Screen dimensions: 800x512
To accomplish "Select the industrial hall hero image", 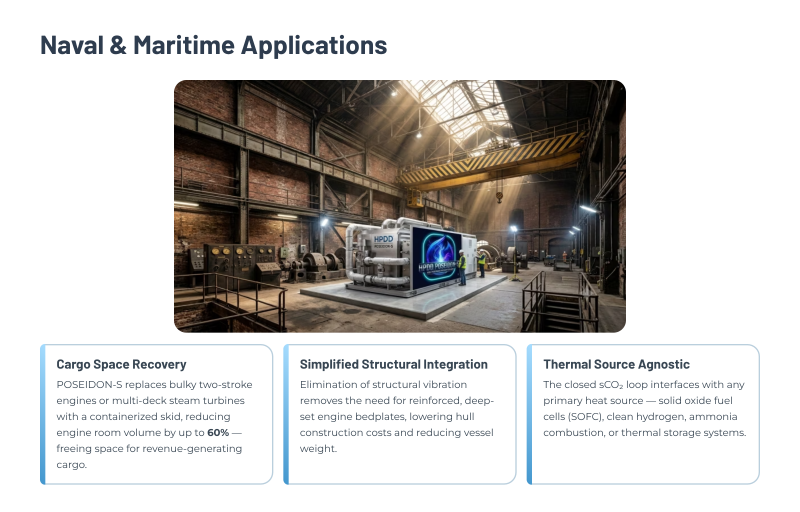I will 400,206.
